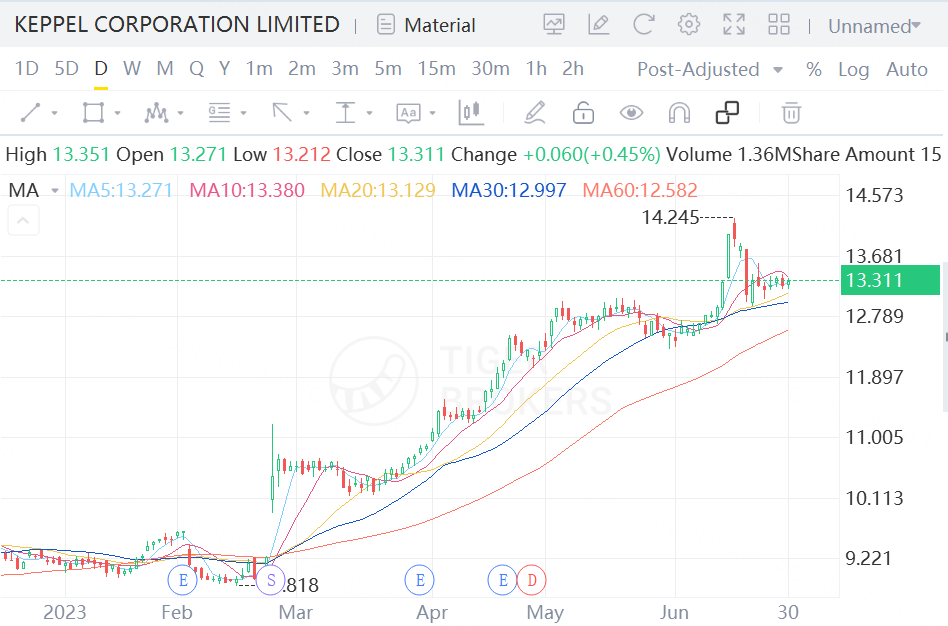Refresh the chart with reload icon
The width and height of the screenshot is (948, 626).
coord(643,25)
